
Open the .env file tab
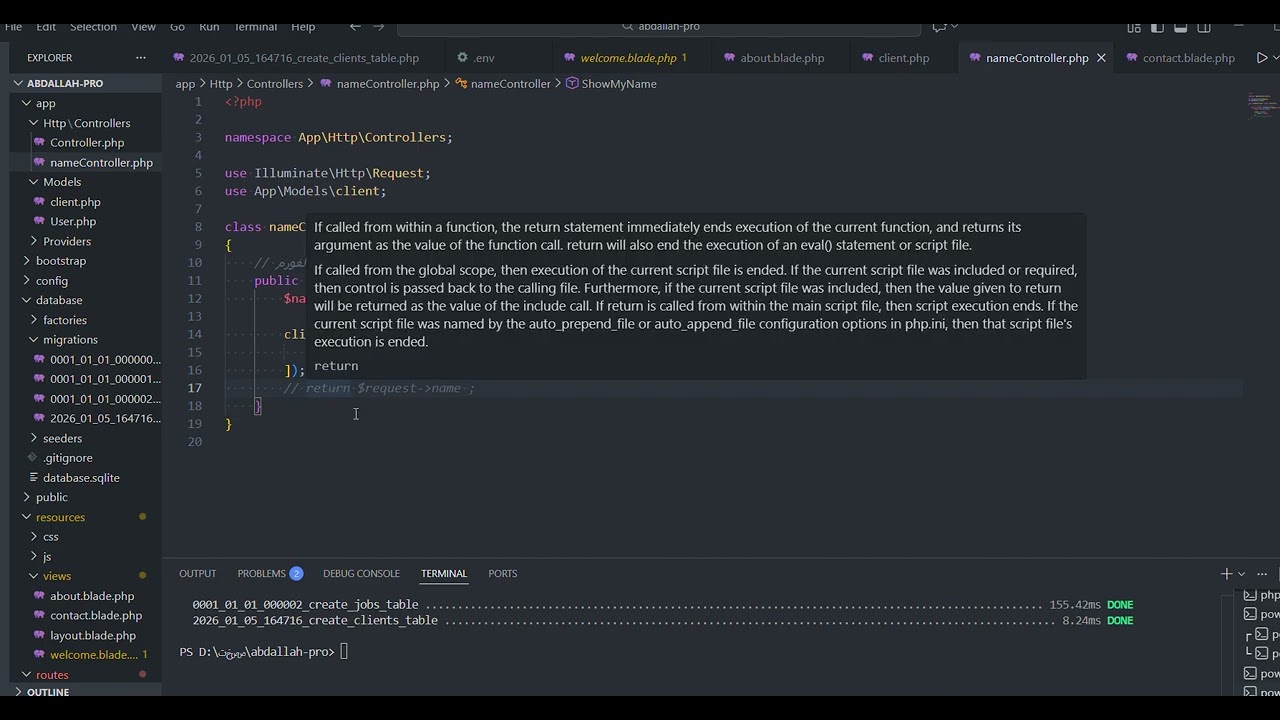[484, 58]
